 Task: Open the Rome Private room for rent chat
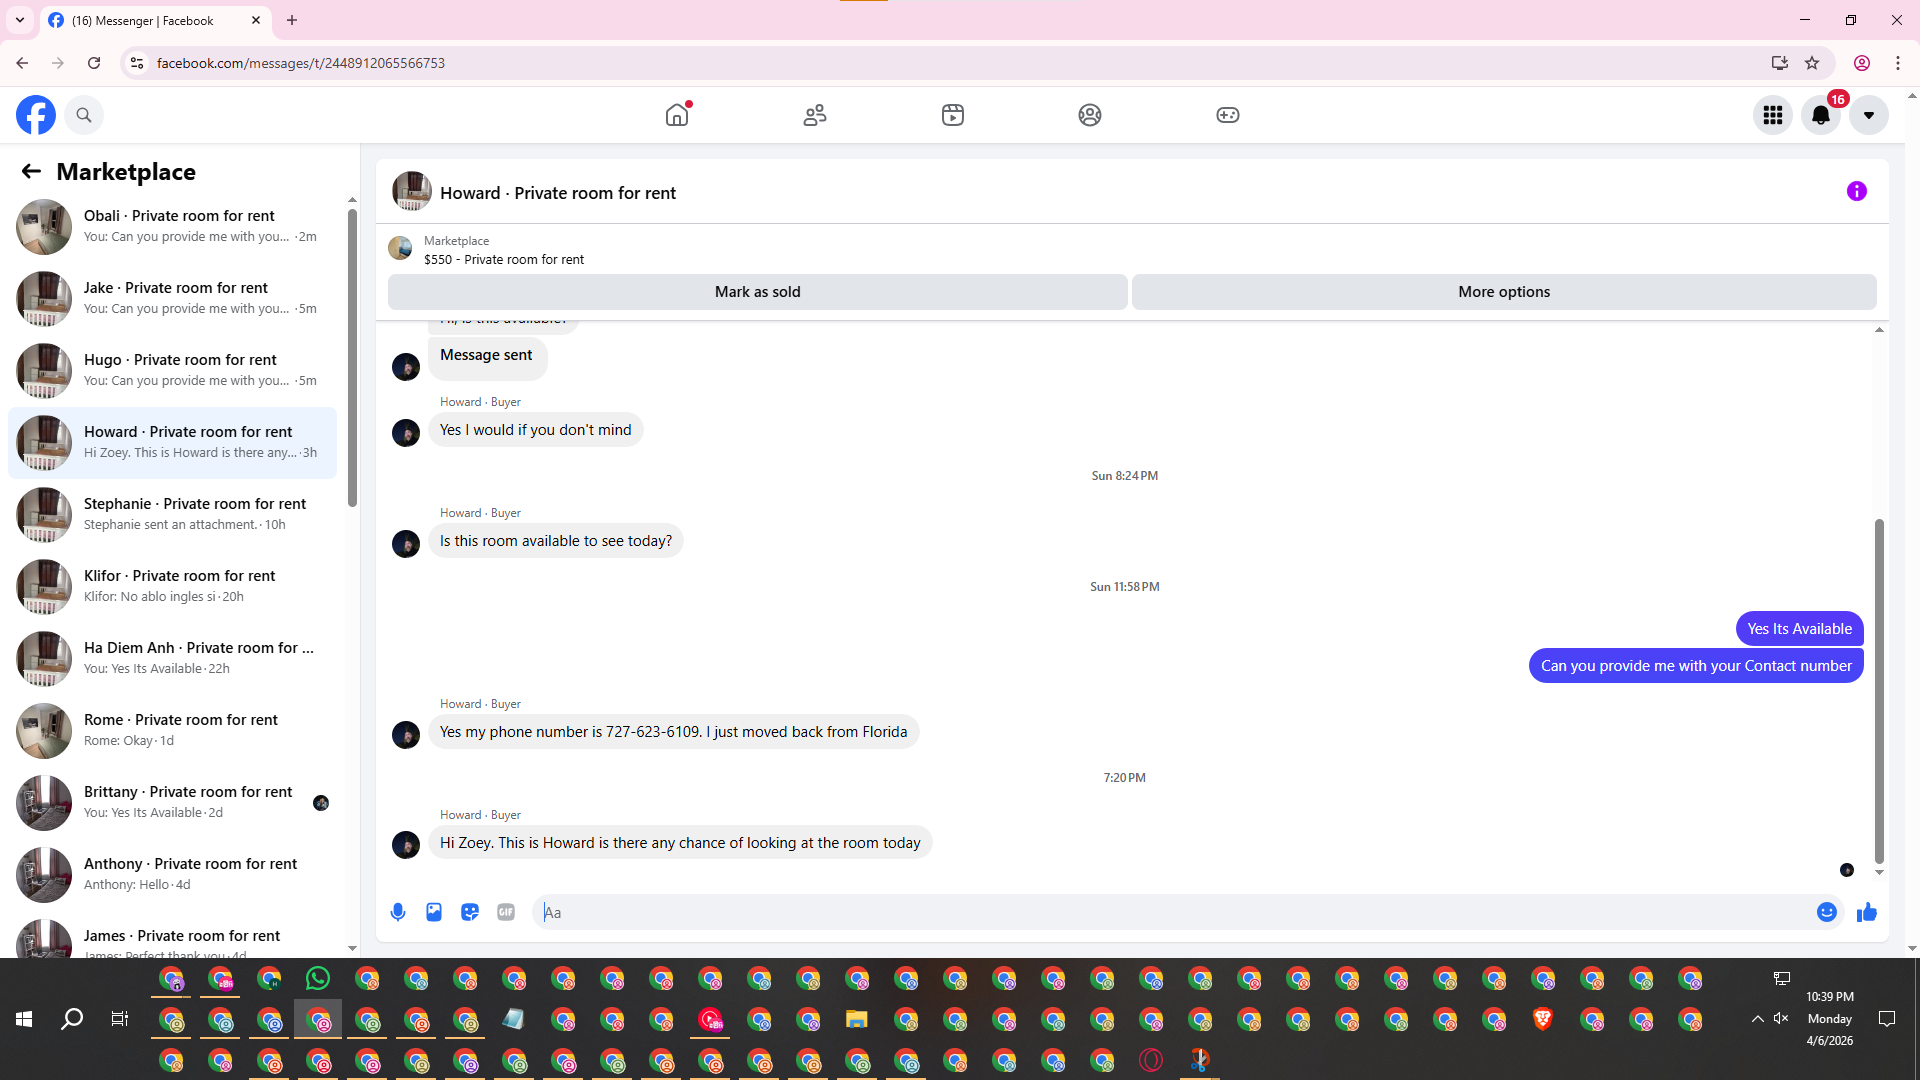pyautogui.click(x=172, y=731)
